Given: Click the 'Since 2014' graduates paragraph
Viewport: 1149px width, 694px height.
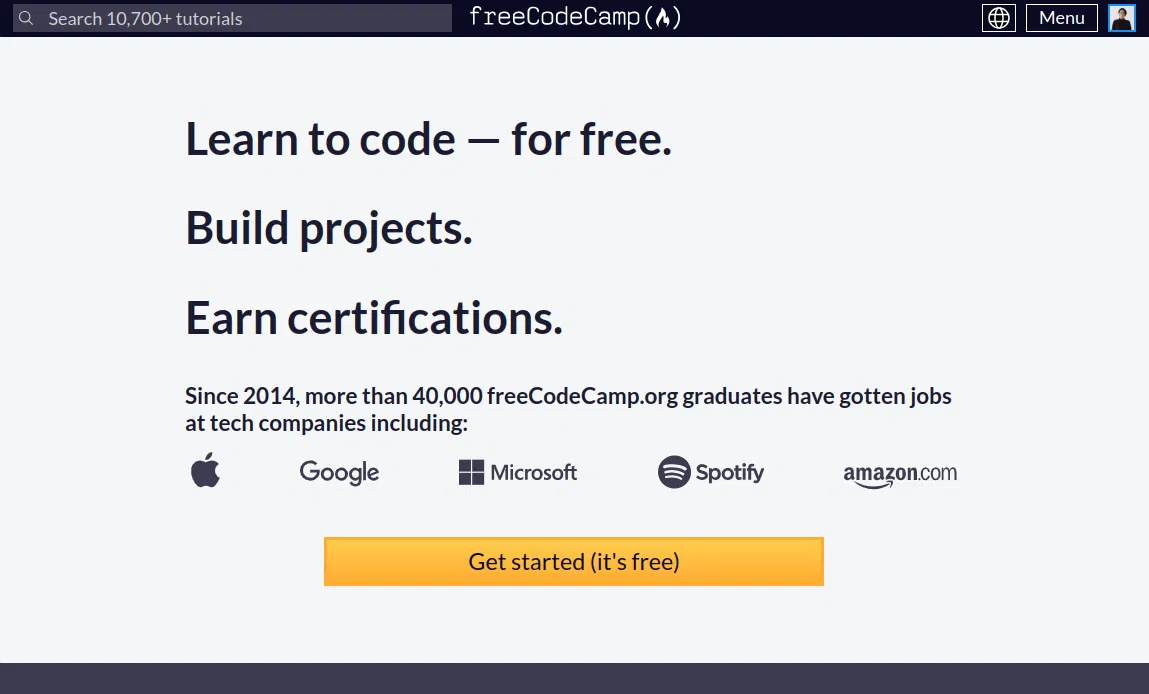Looking at the screenshot, I should (x=568, y=409).
